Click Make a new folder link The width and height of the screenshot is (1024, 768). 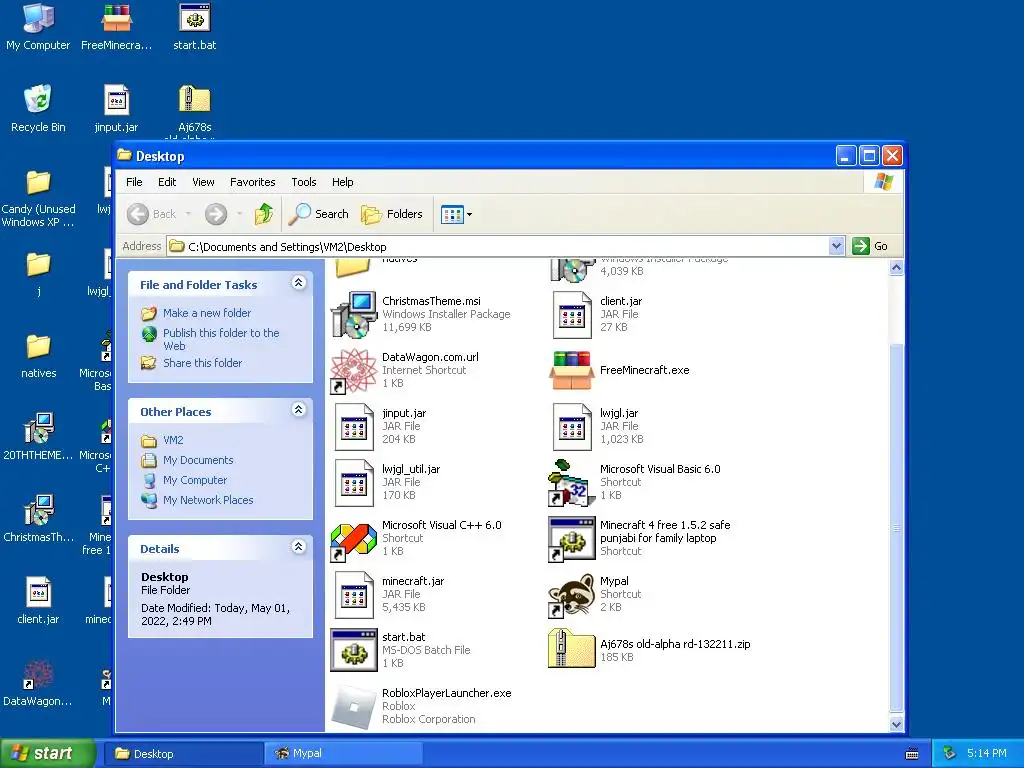[x=207, y=313]
